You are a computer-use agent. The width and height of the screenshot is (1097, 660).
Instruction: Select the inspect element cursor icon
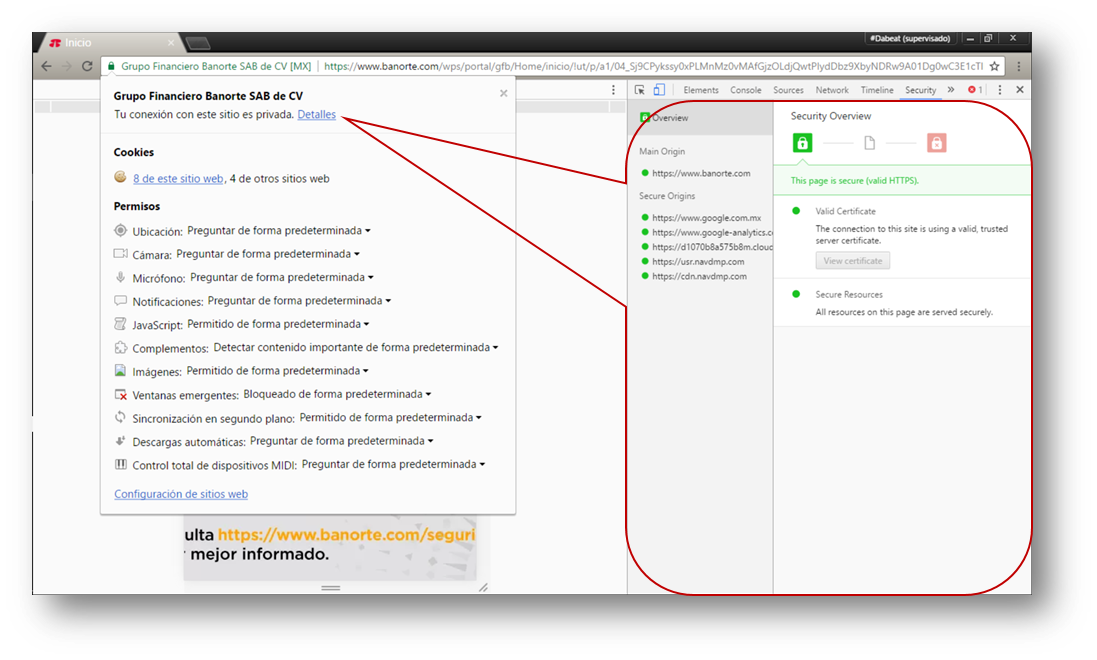click(x=639, y=90)
